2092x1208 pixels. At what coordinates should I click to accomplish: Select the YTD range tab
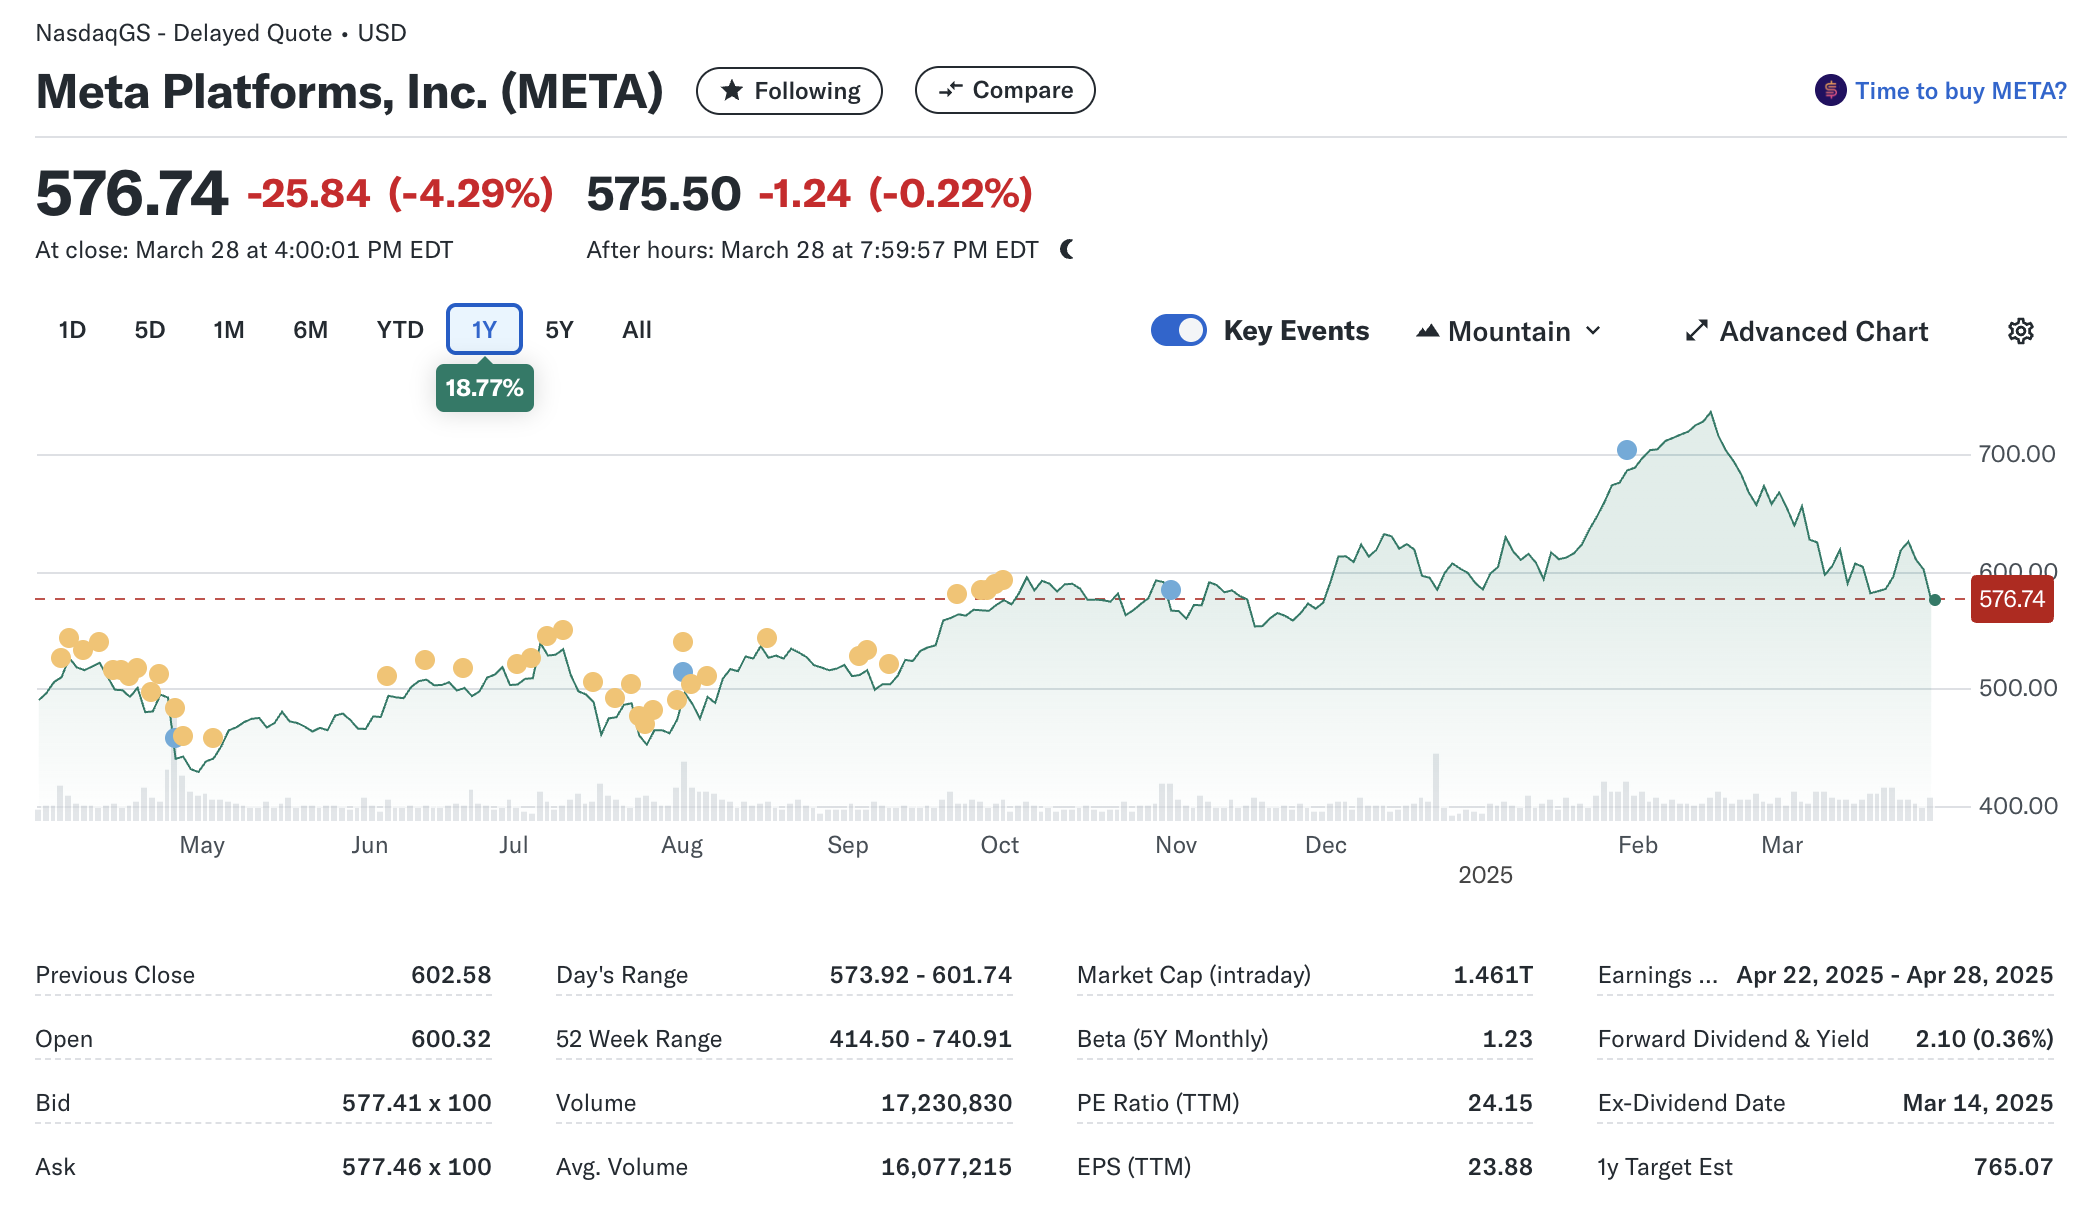[400, 330]
